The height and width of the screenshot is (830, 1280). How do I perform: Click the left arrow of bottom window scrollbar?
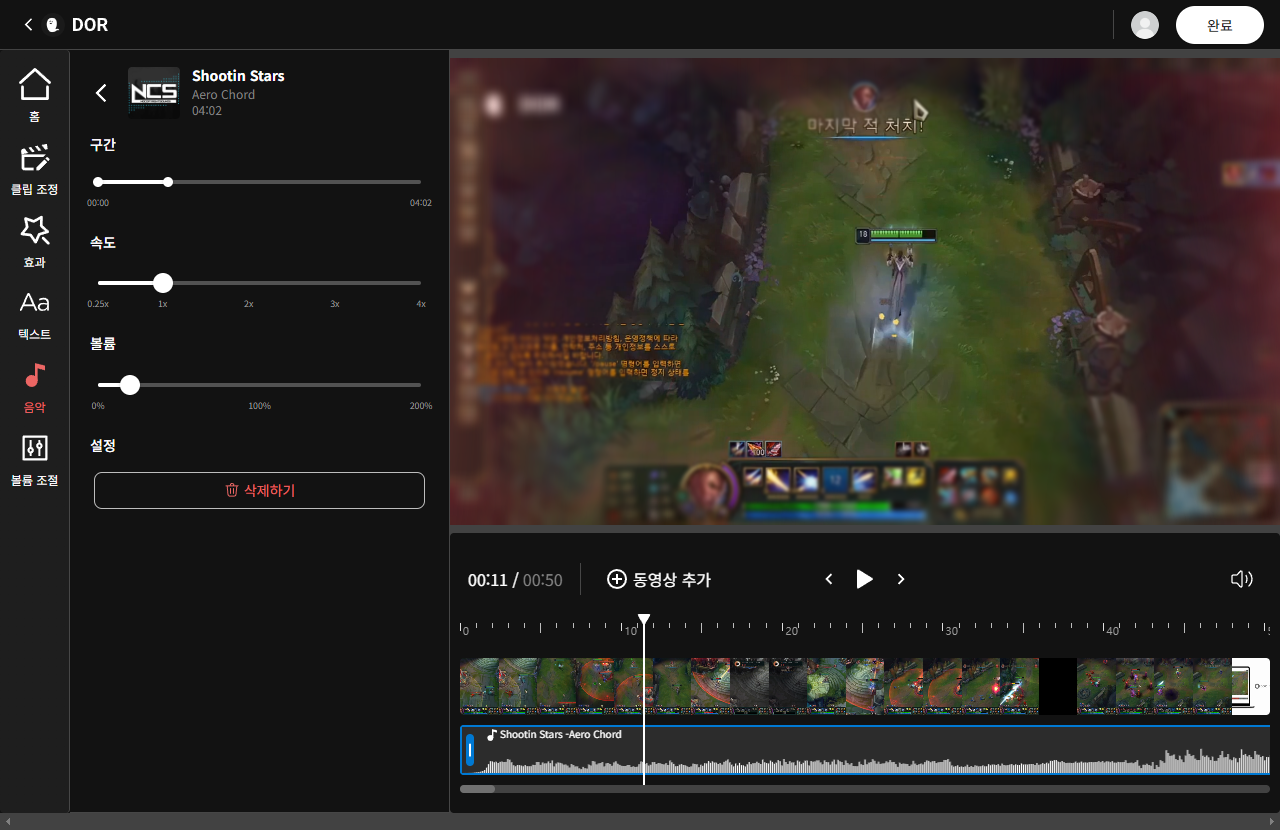coord(7,822)
